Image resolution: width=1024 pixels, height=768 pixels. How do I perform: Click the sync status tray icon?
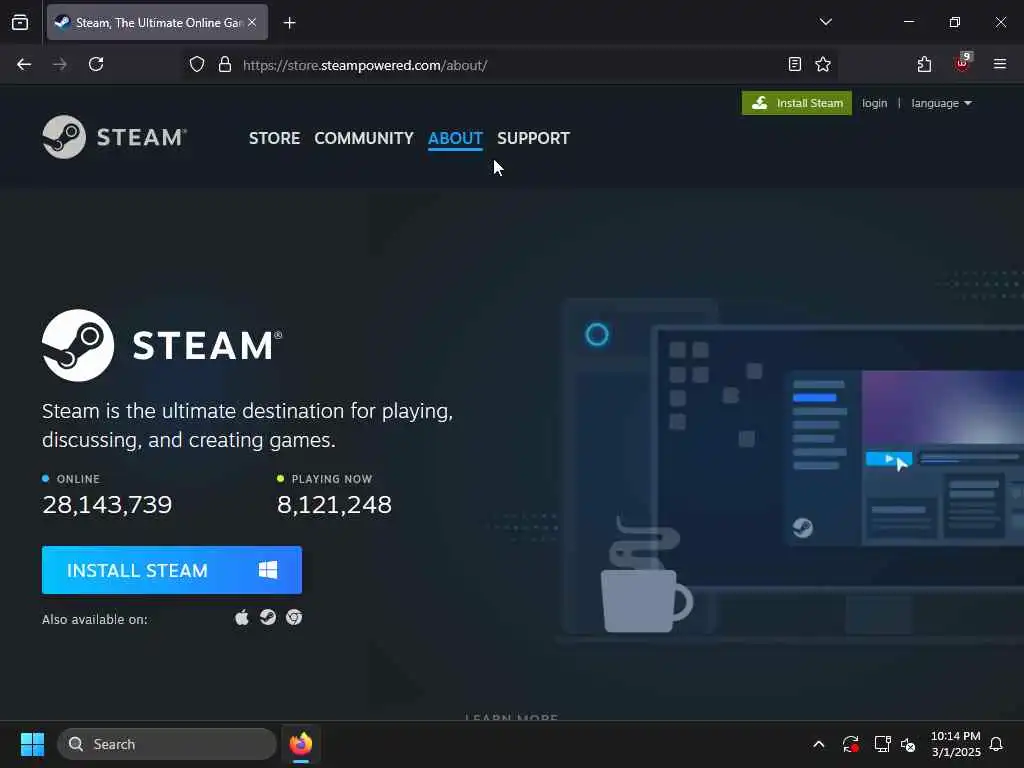[x=850, y=744]
